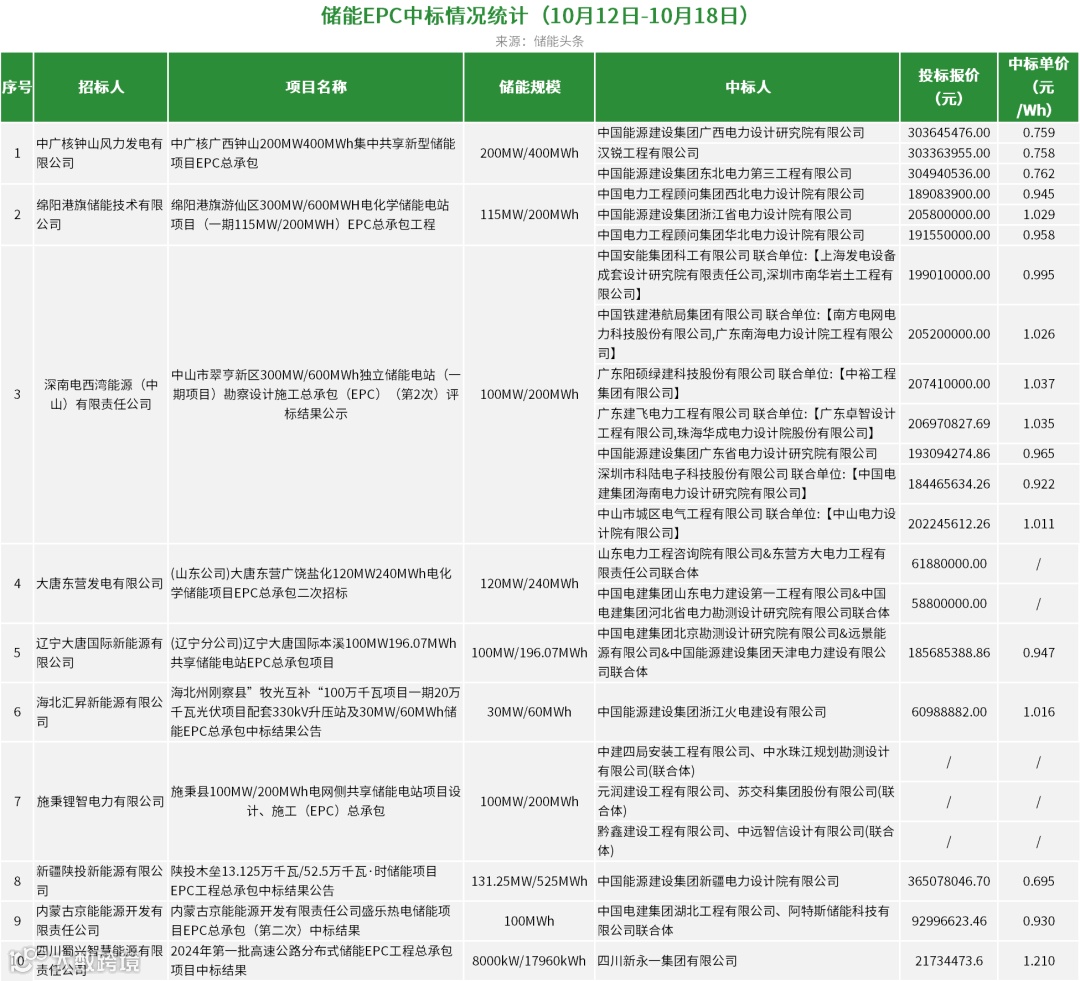Click capacity cell 30MW/60MWh
The image size is (1080, 981).
pyautogui.click(x=529, y=712)
